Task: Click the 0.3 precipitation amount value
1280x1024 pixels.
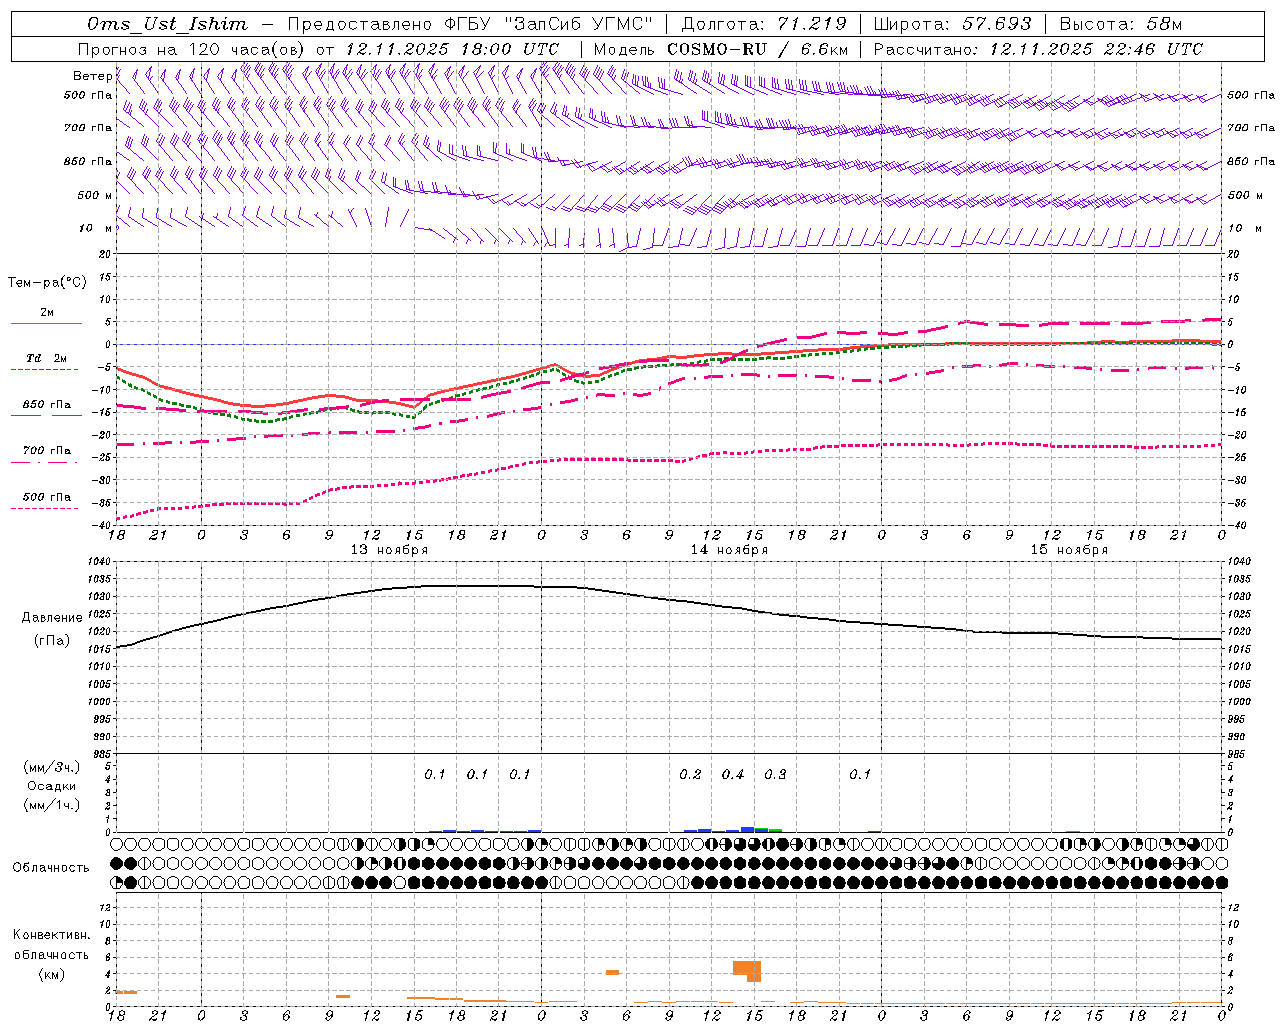Action: click(x=775, y=775)
